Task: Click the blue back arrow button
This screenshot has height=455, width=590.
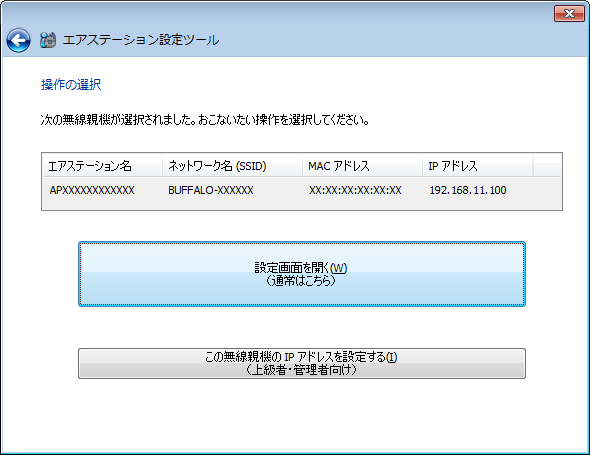Action: point(18,40)
